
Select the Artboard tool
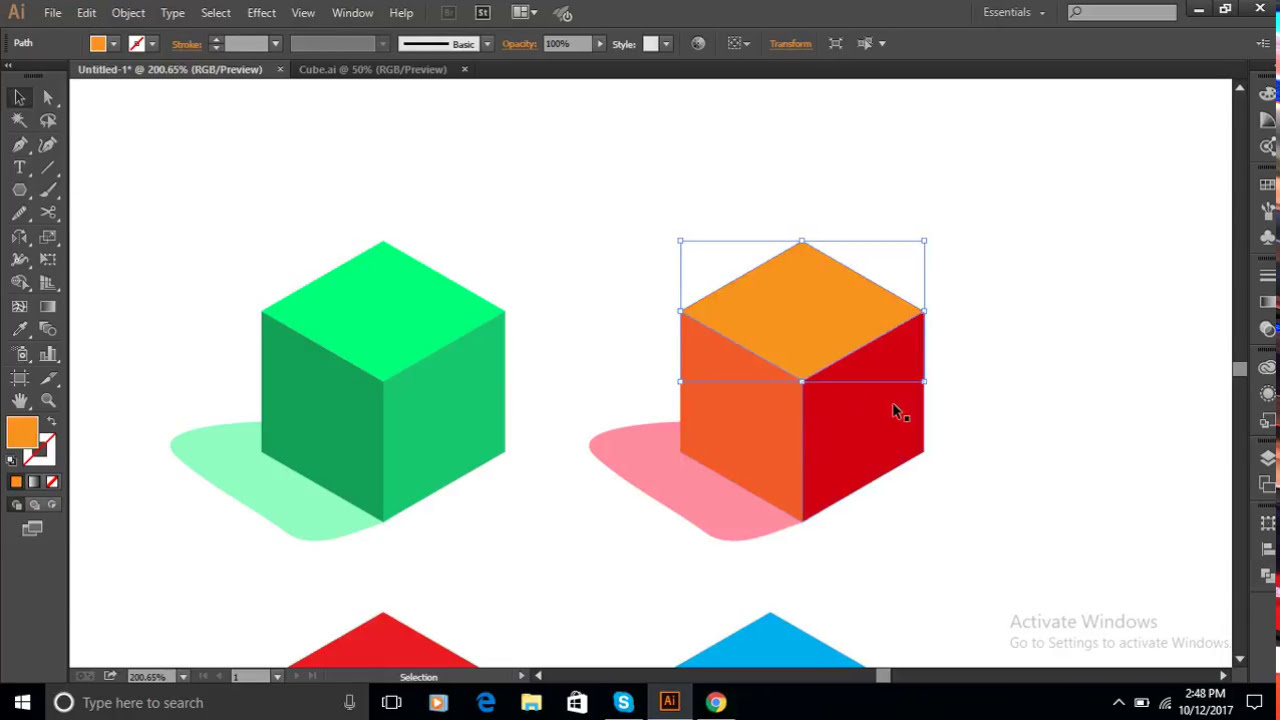pos(19,378)
